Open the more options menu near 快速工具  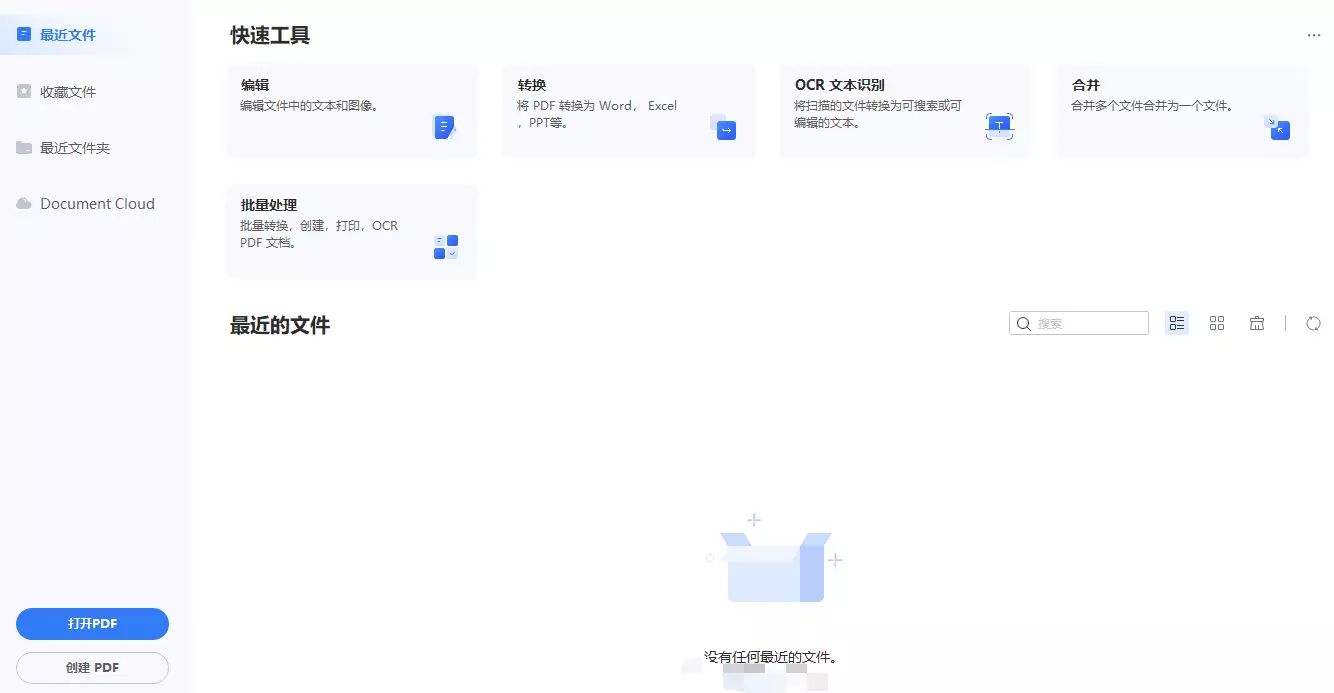1313,33
